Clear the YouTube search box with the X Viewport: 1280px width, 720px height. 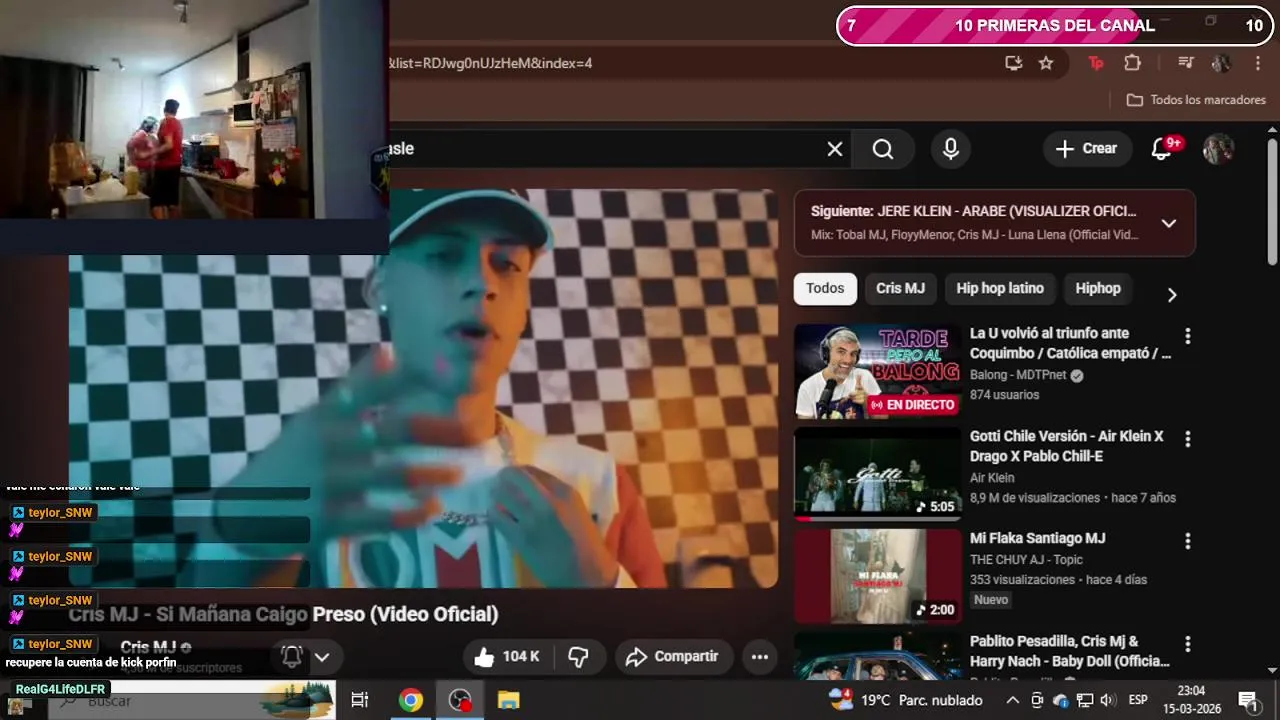coord(835,149)
